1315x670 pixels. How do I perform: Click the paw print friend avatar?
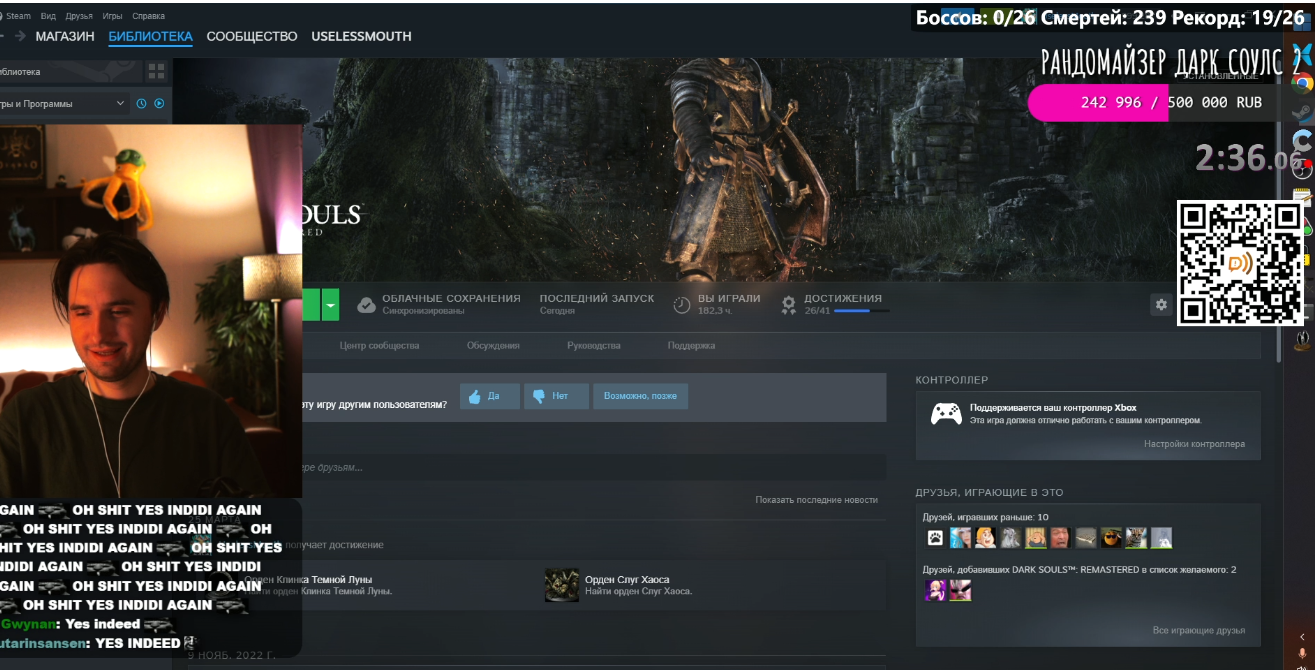coord(935,538)
